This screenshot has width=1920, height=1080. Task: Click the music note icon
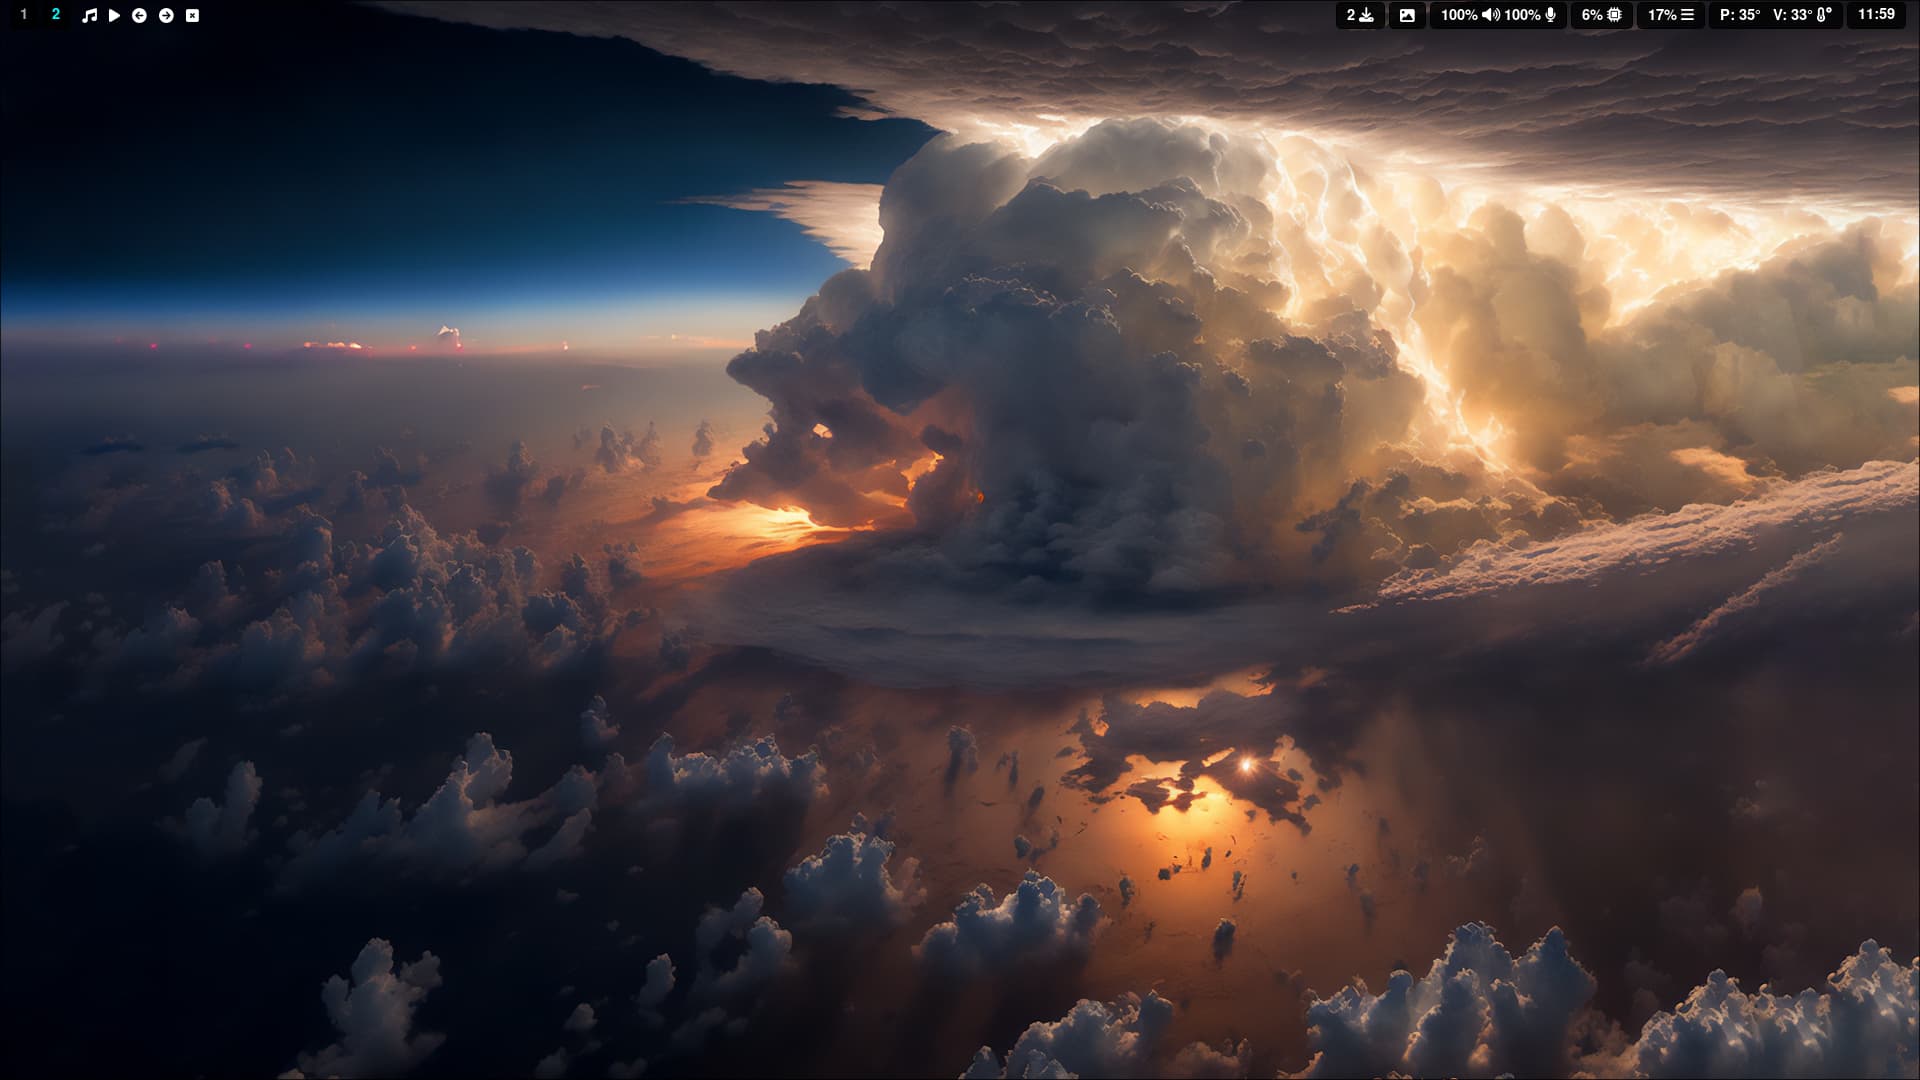point(89,15)
